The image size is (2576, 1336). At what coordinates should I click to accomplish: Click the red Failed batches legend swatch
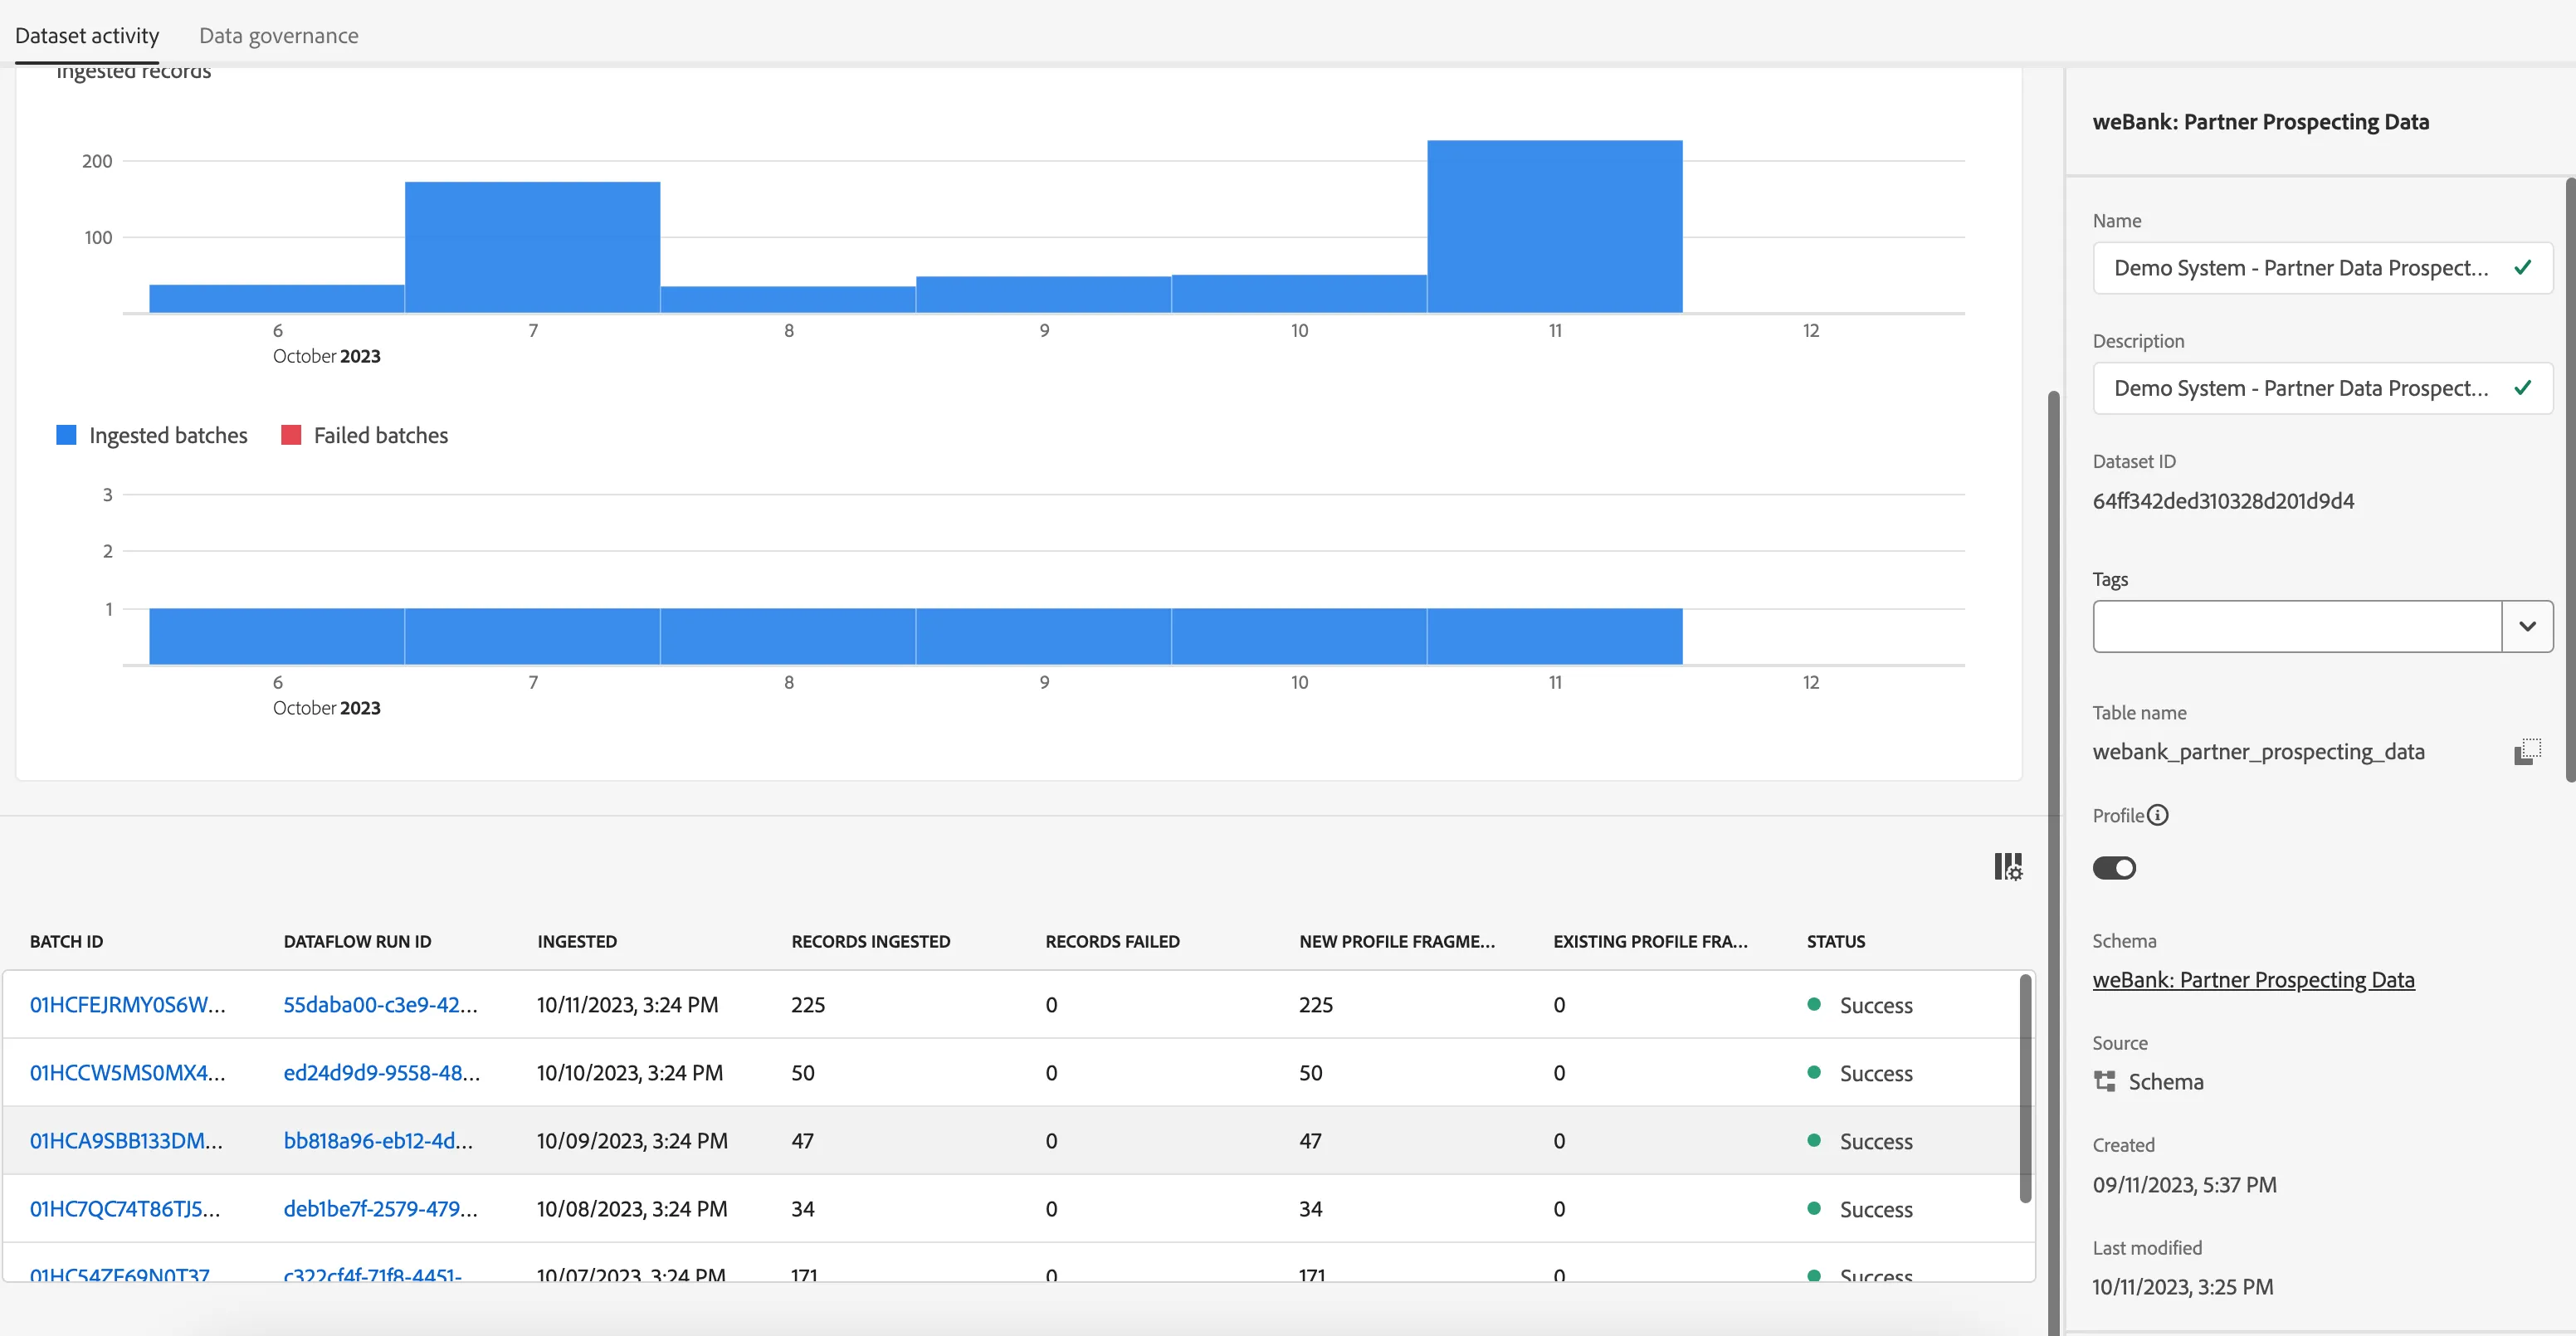pyautogui.click(x=291, y=435)
